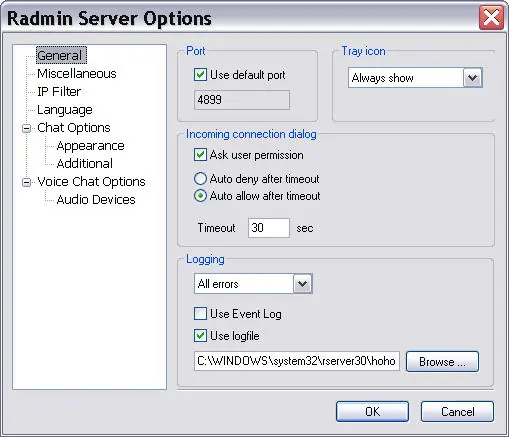Uncheck Use default port

click(200, 75)
